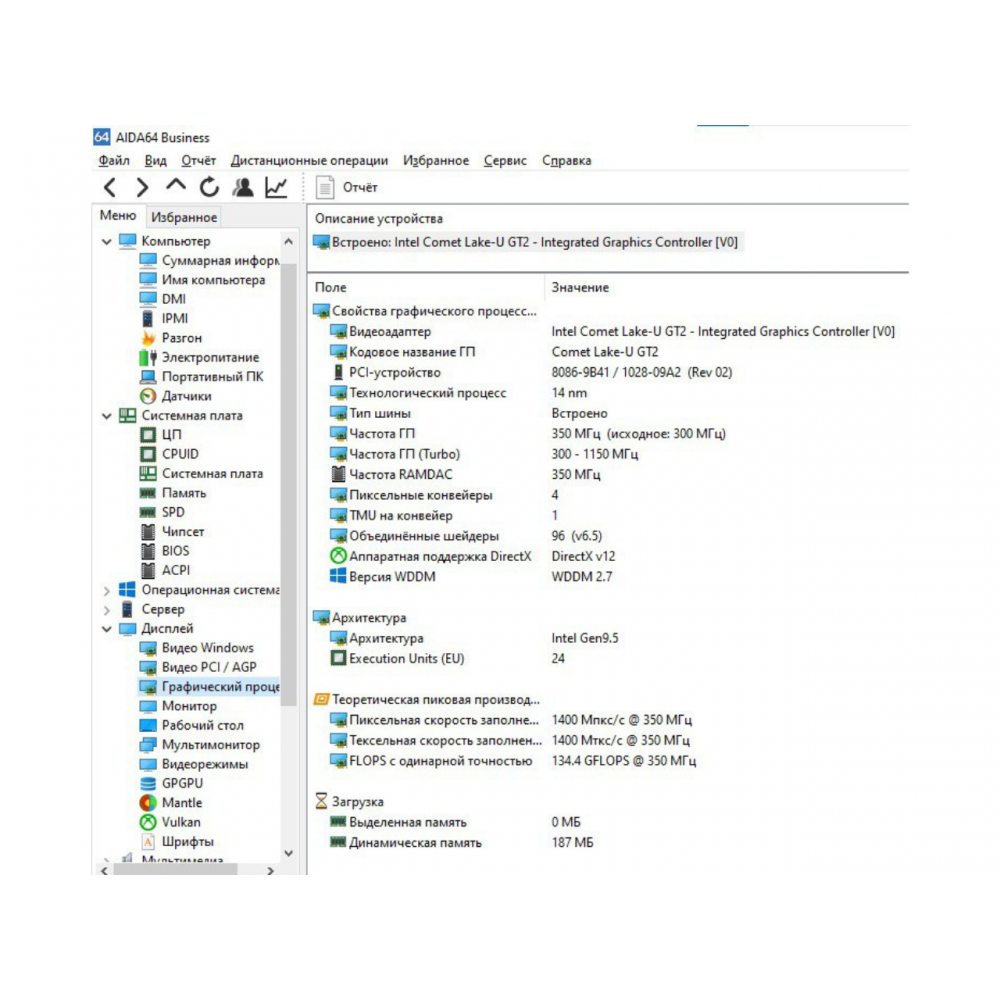Switch to the Меню tab
Viewport: 1000px width, 1000px height.
coord(118,216)
